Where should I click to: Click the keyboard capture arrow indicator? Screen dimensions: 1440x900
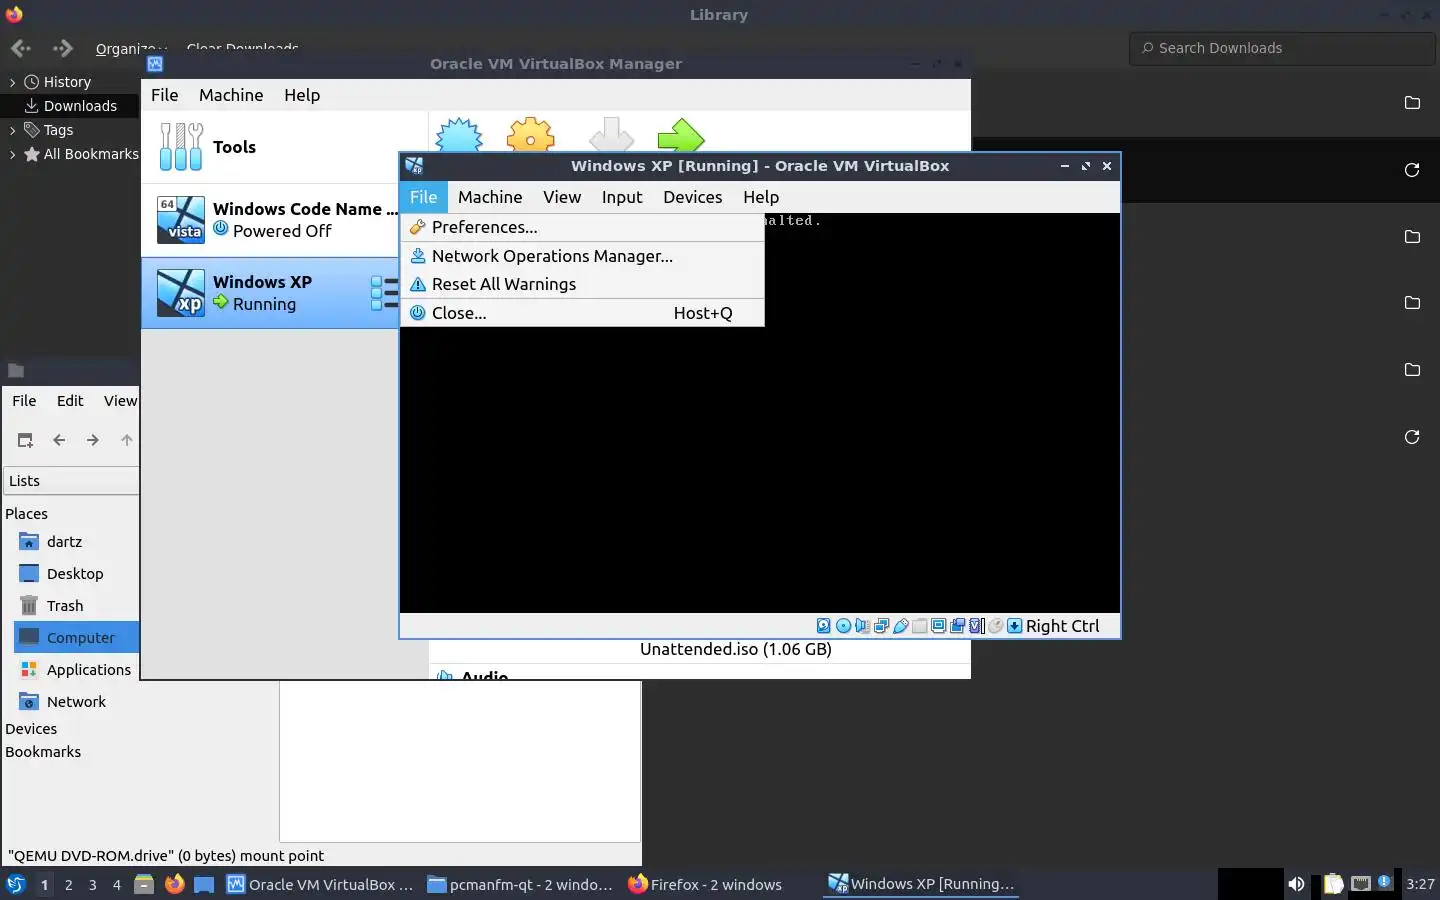click(x=1014, y=626)
